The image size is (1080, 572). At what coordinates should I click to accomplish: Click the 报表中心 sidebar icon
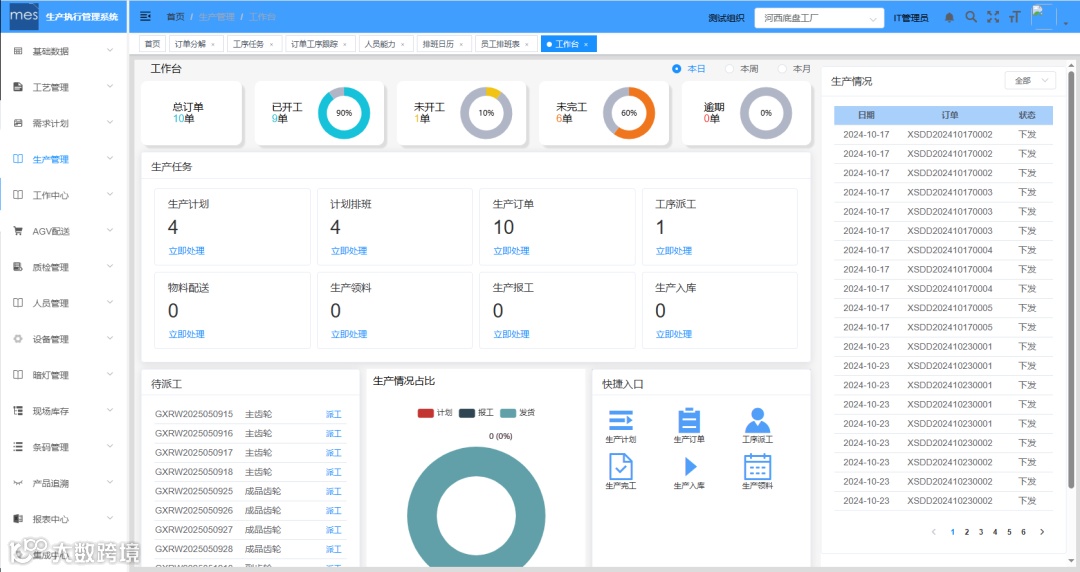[x=18, y=518]
